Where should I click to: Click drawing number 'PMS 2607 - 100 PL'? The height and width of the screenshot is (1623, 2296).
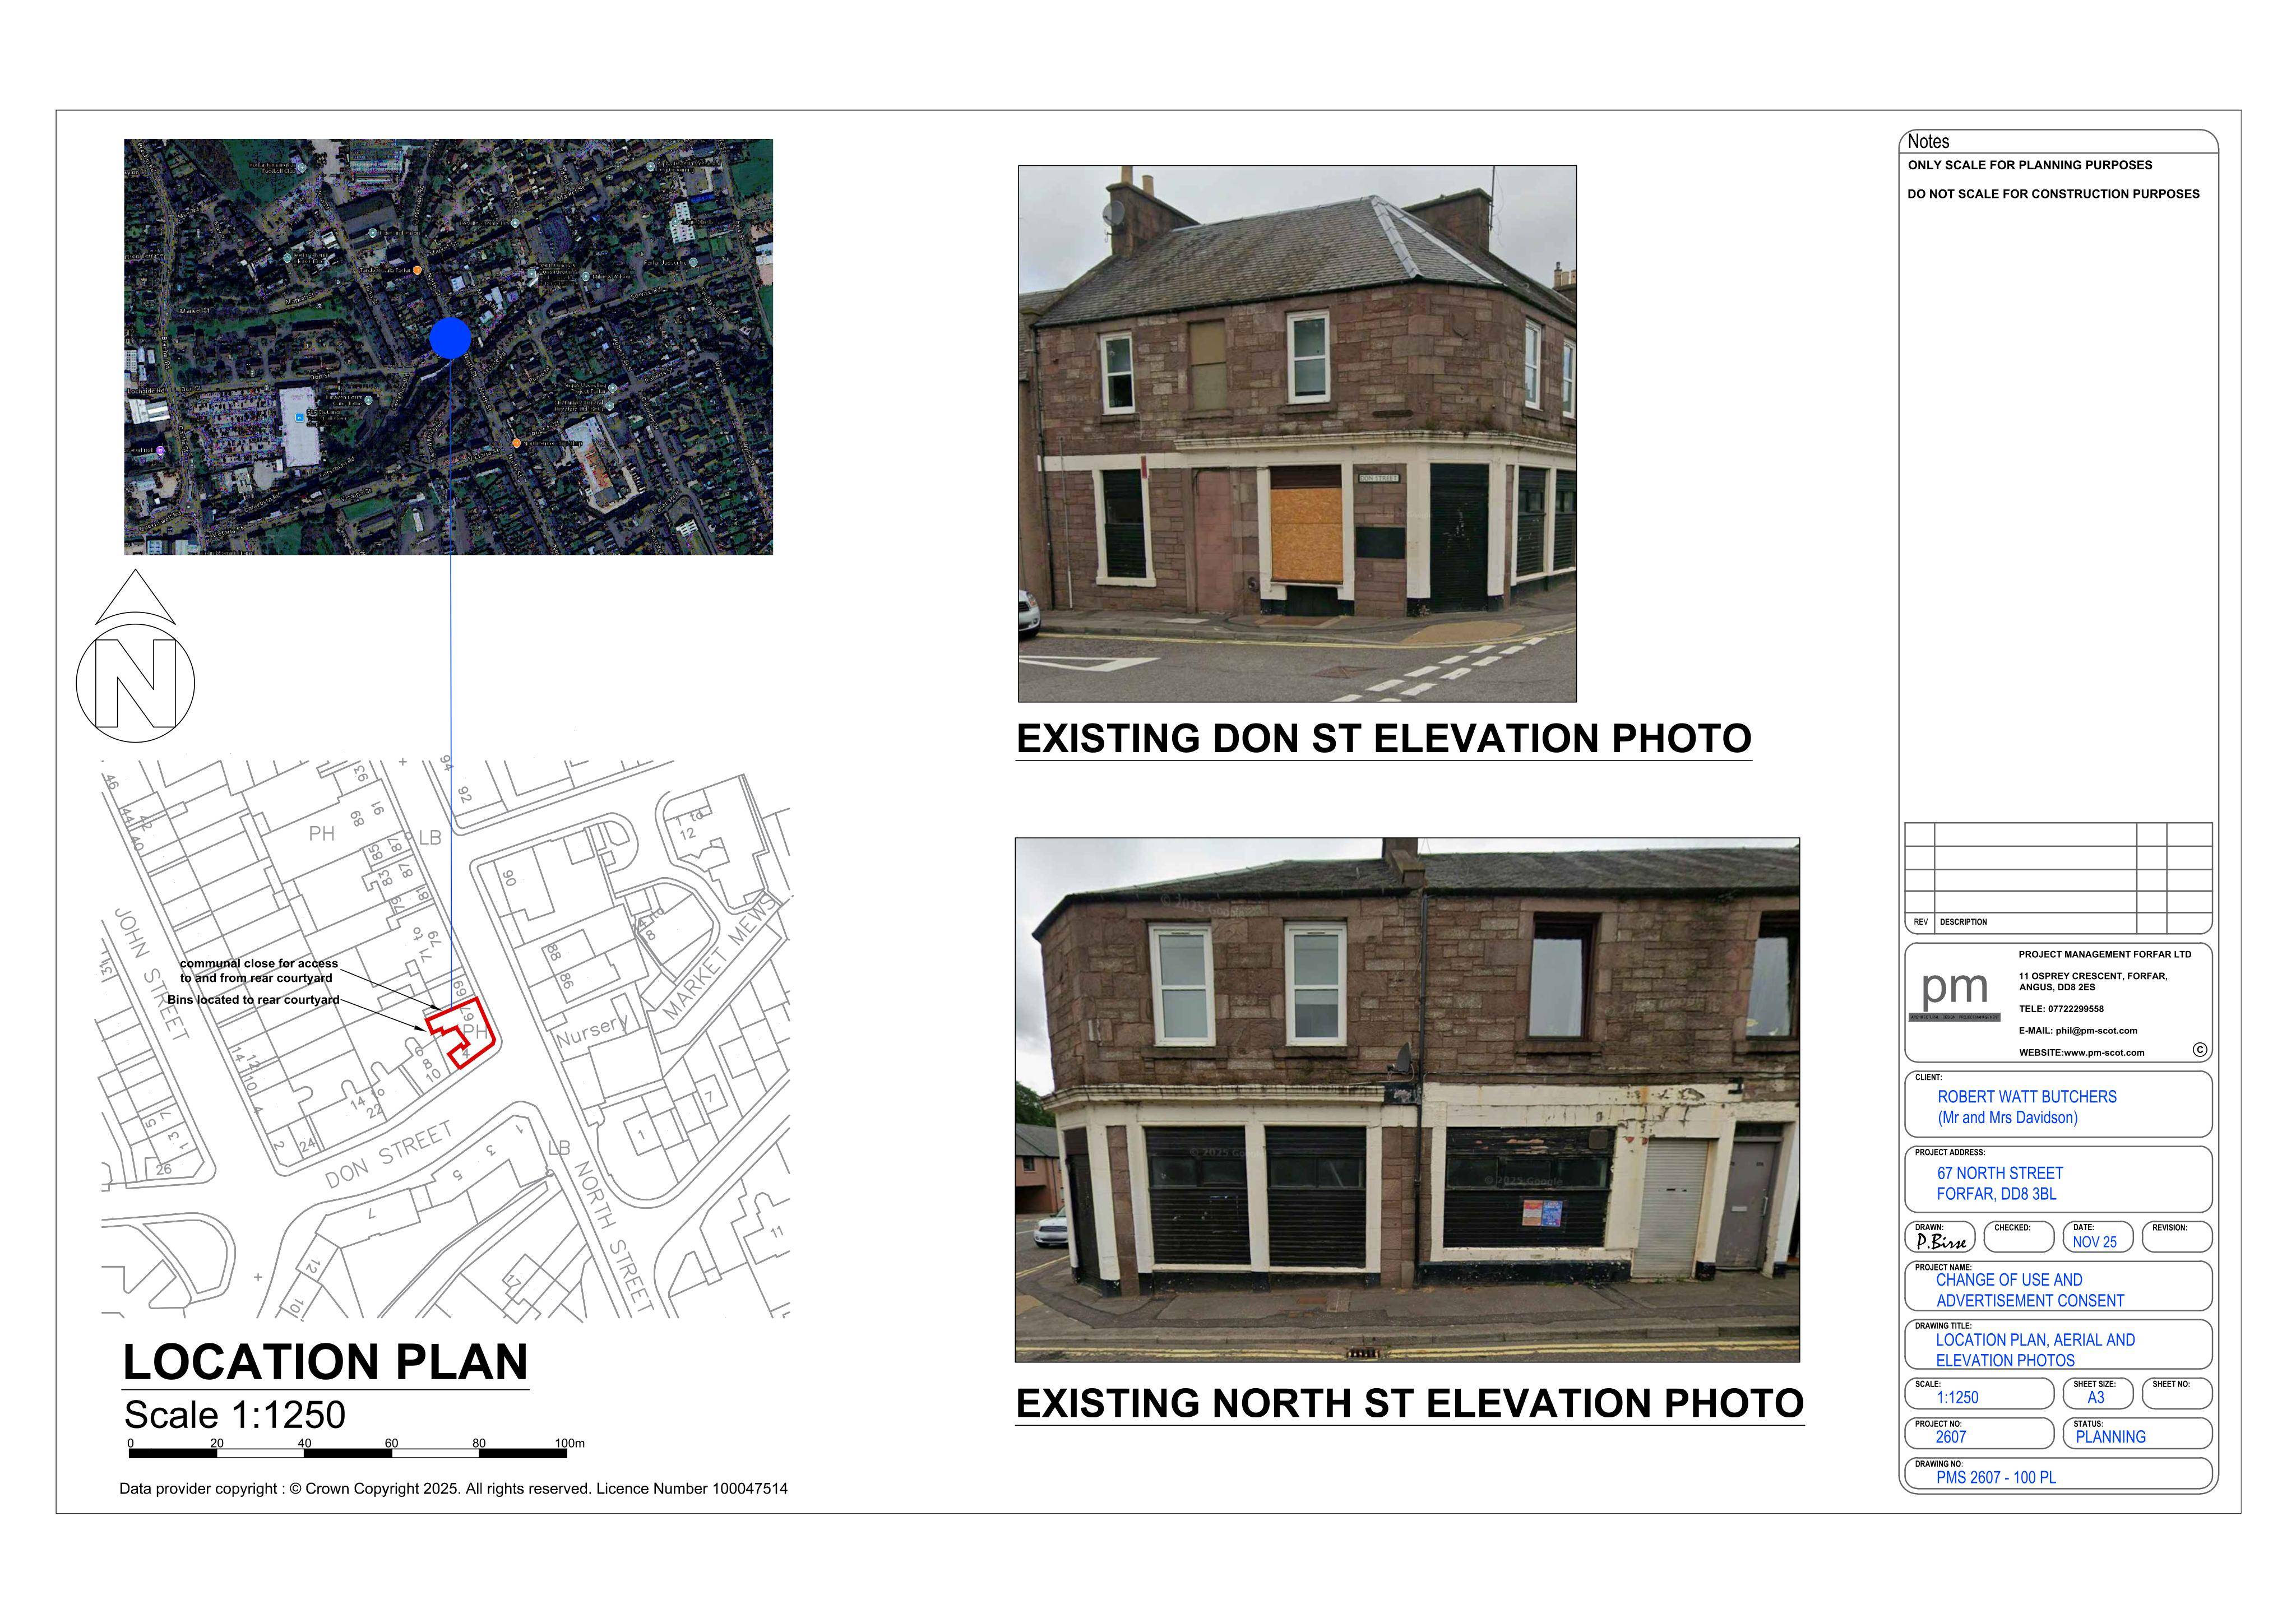[x=1996, y=1477]
